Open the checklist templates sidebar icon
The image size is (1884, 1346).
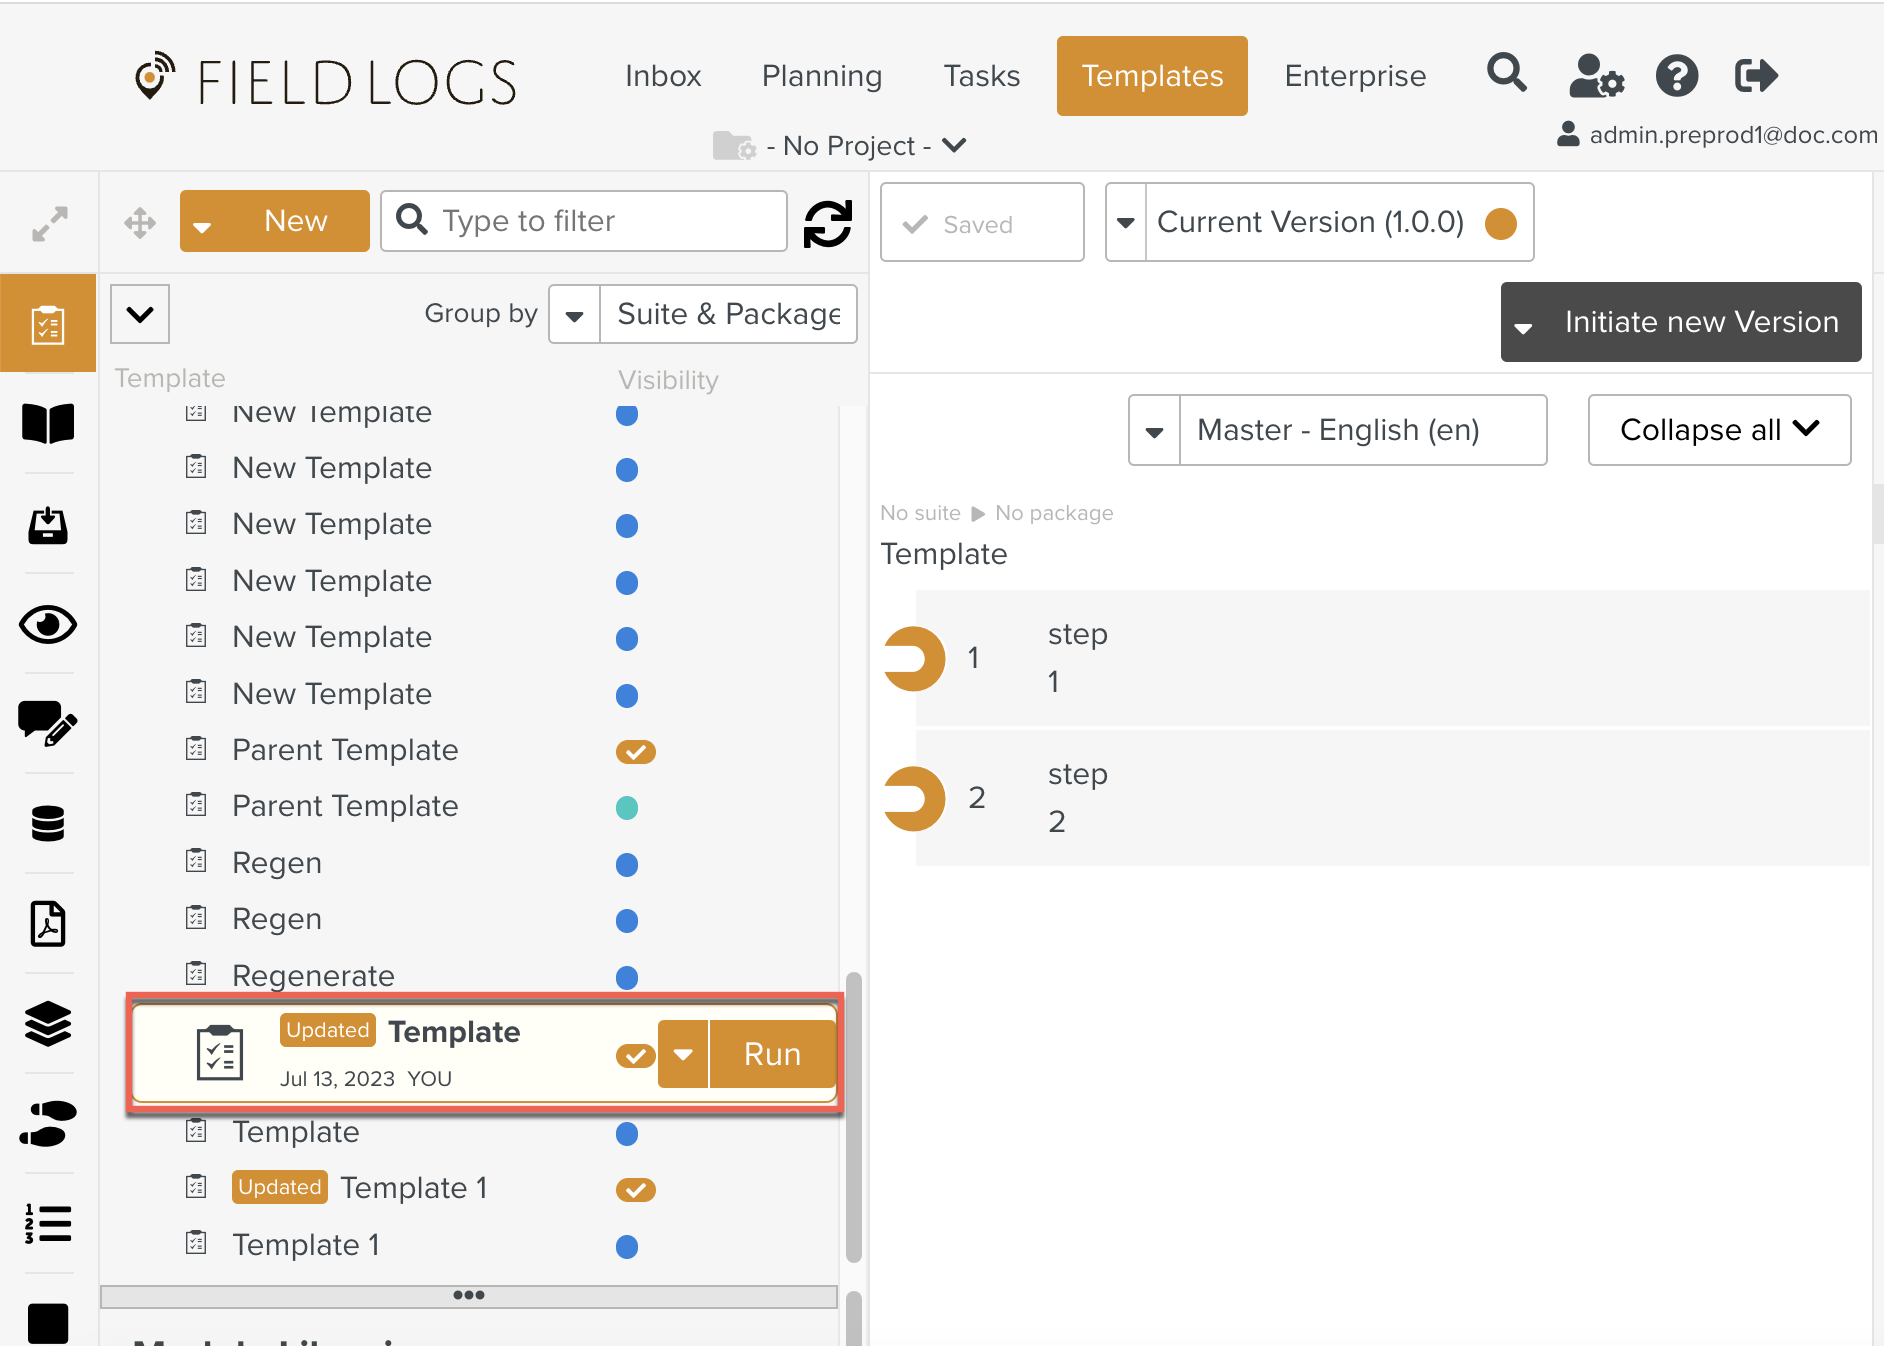click(48, 324)
